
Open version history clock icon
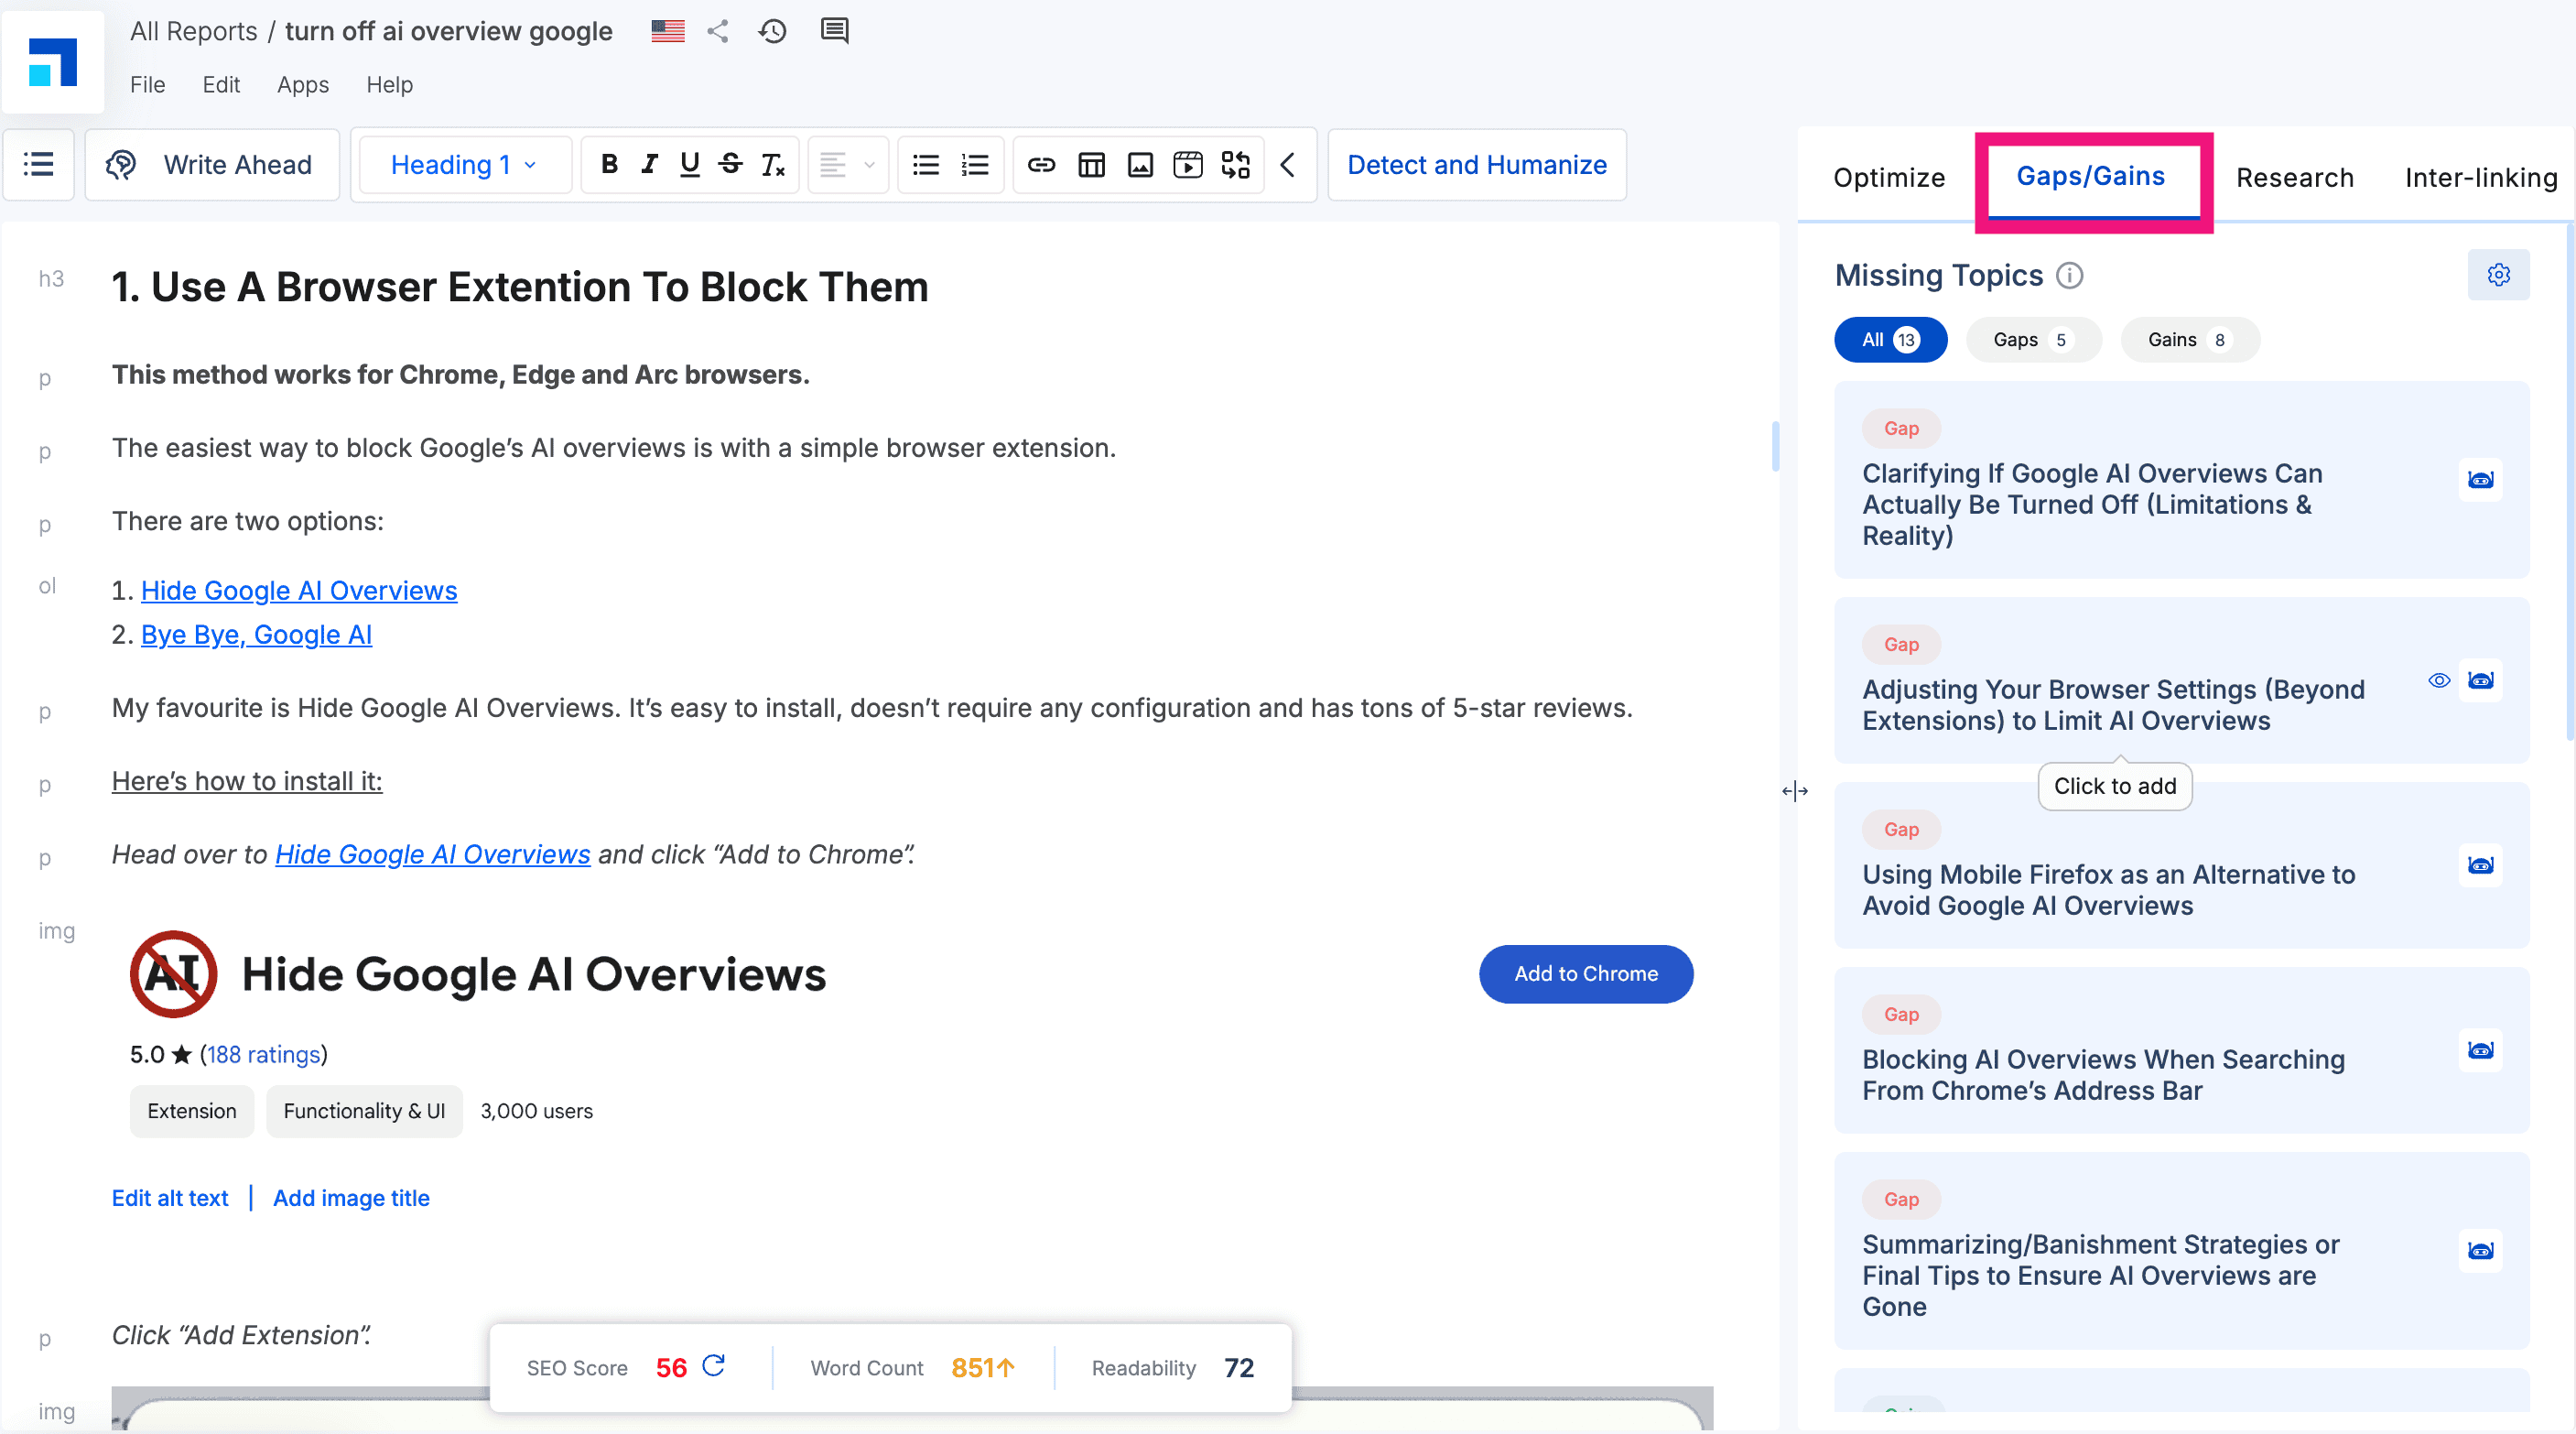pos(772,31)
